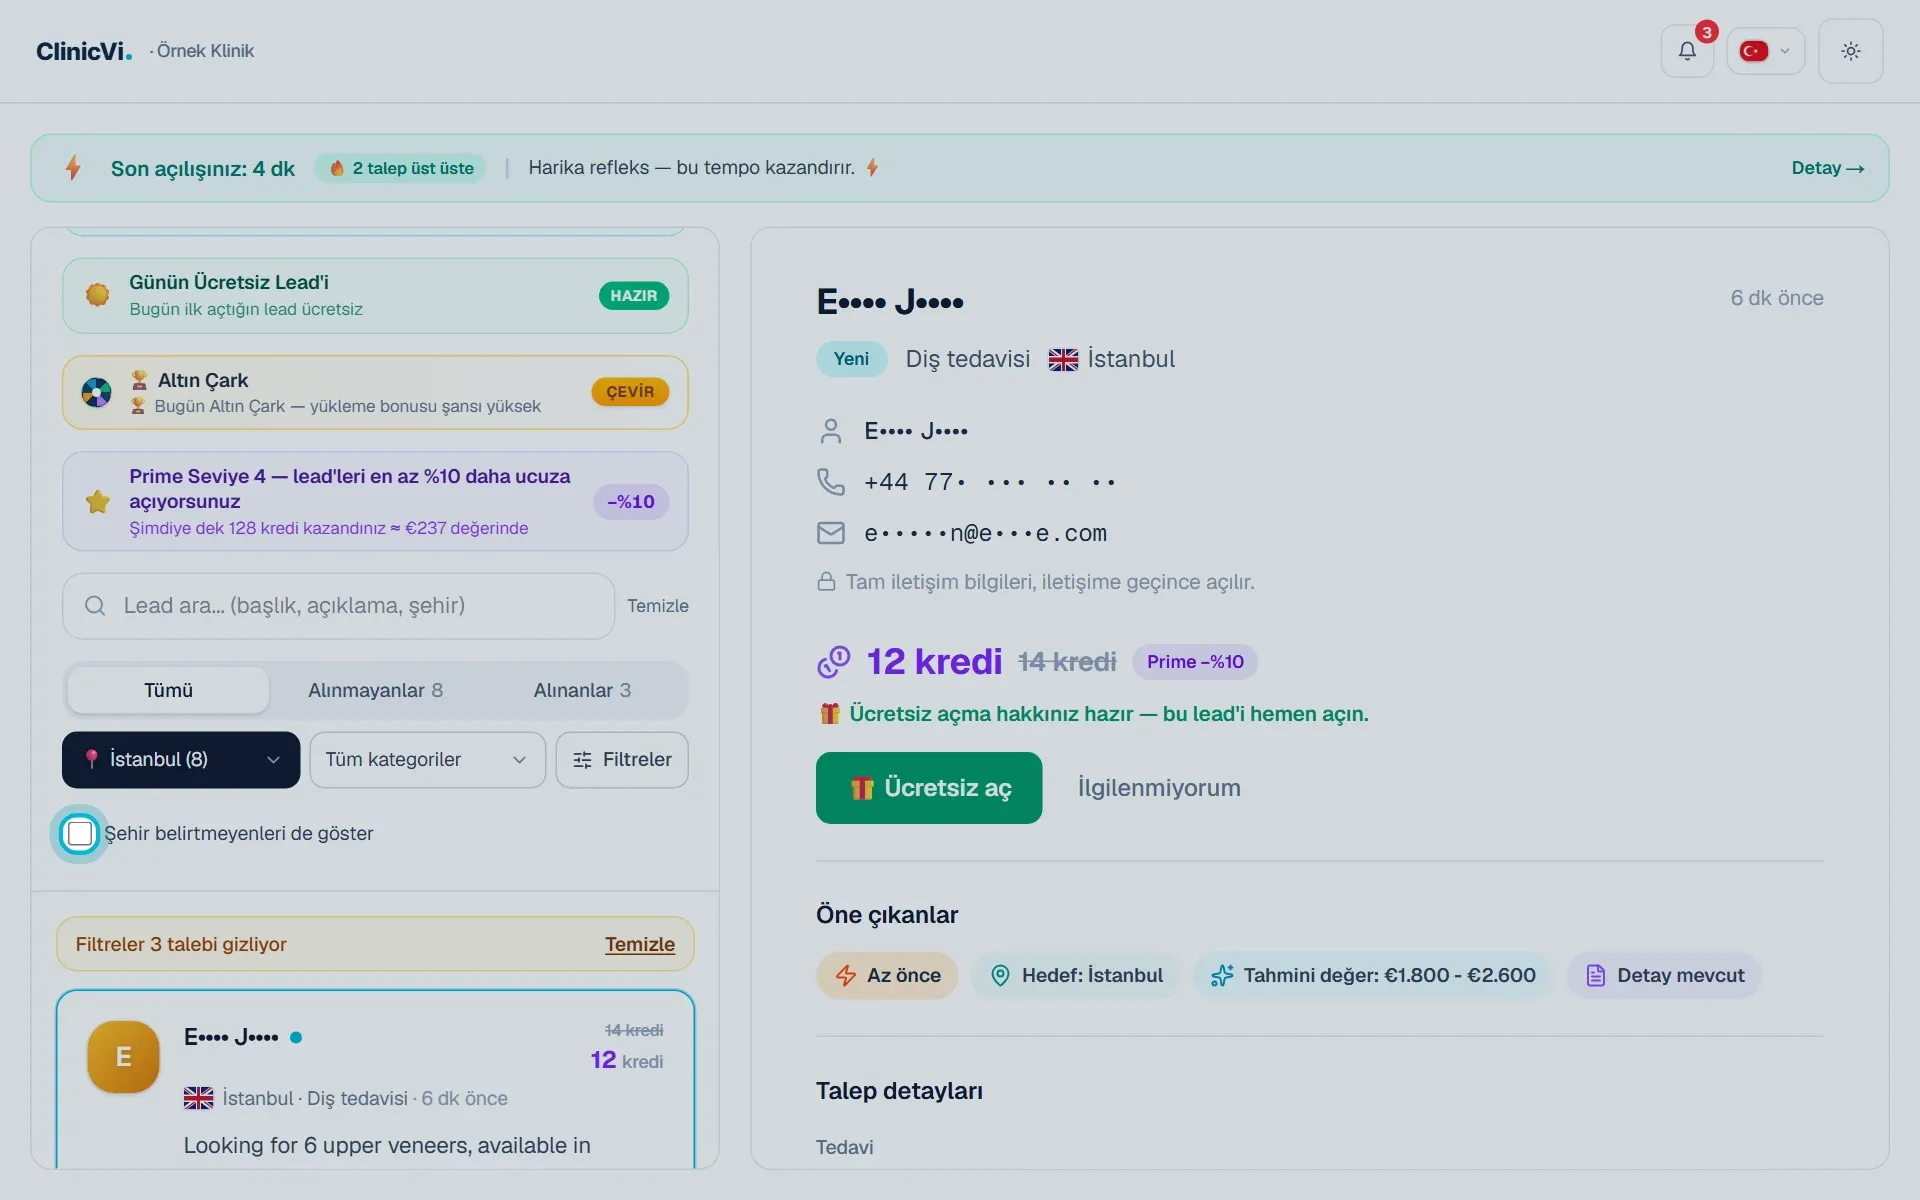Click the -%10 Prime badge
1920x1200 pixels.
pyautogui.click(x=631, y=502)
